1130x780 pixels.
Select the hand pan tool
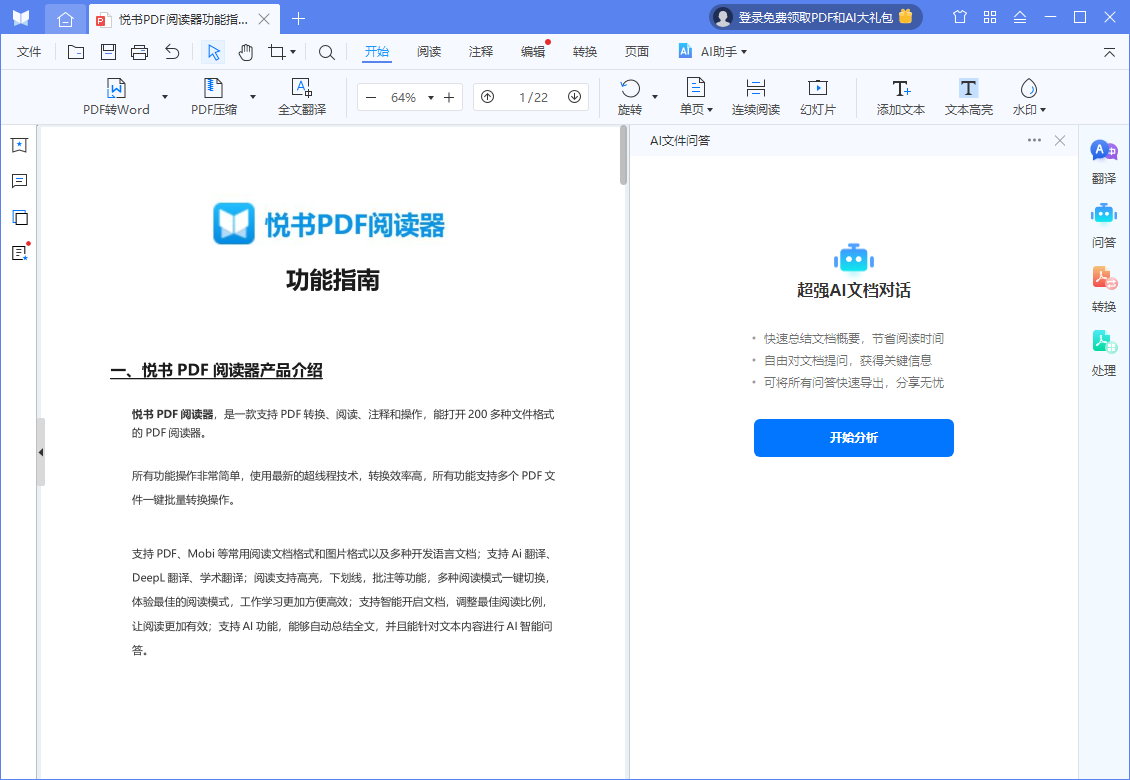245,52
